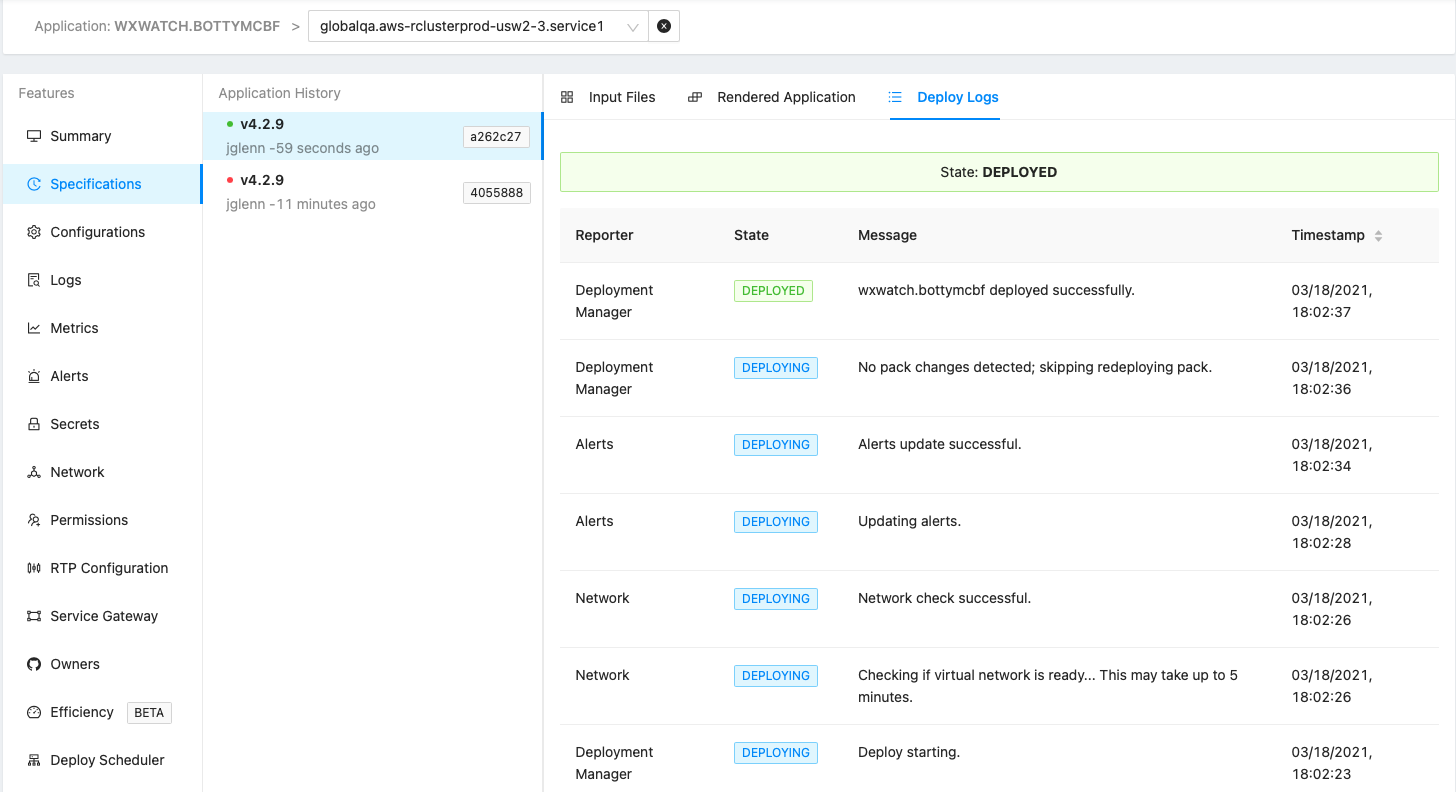Screen dimensions: 1456x792
Task: Open the Deploy Scheduler feature
Action: (x=107, y=760)
